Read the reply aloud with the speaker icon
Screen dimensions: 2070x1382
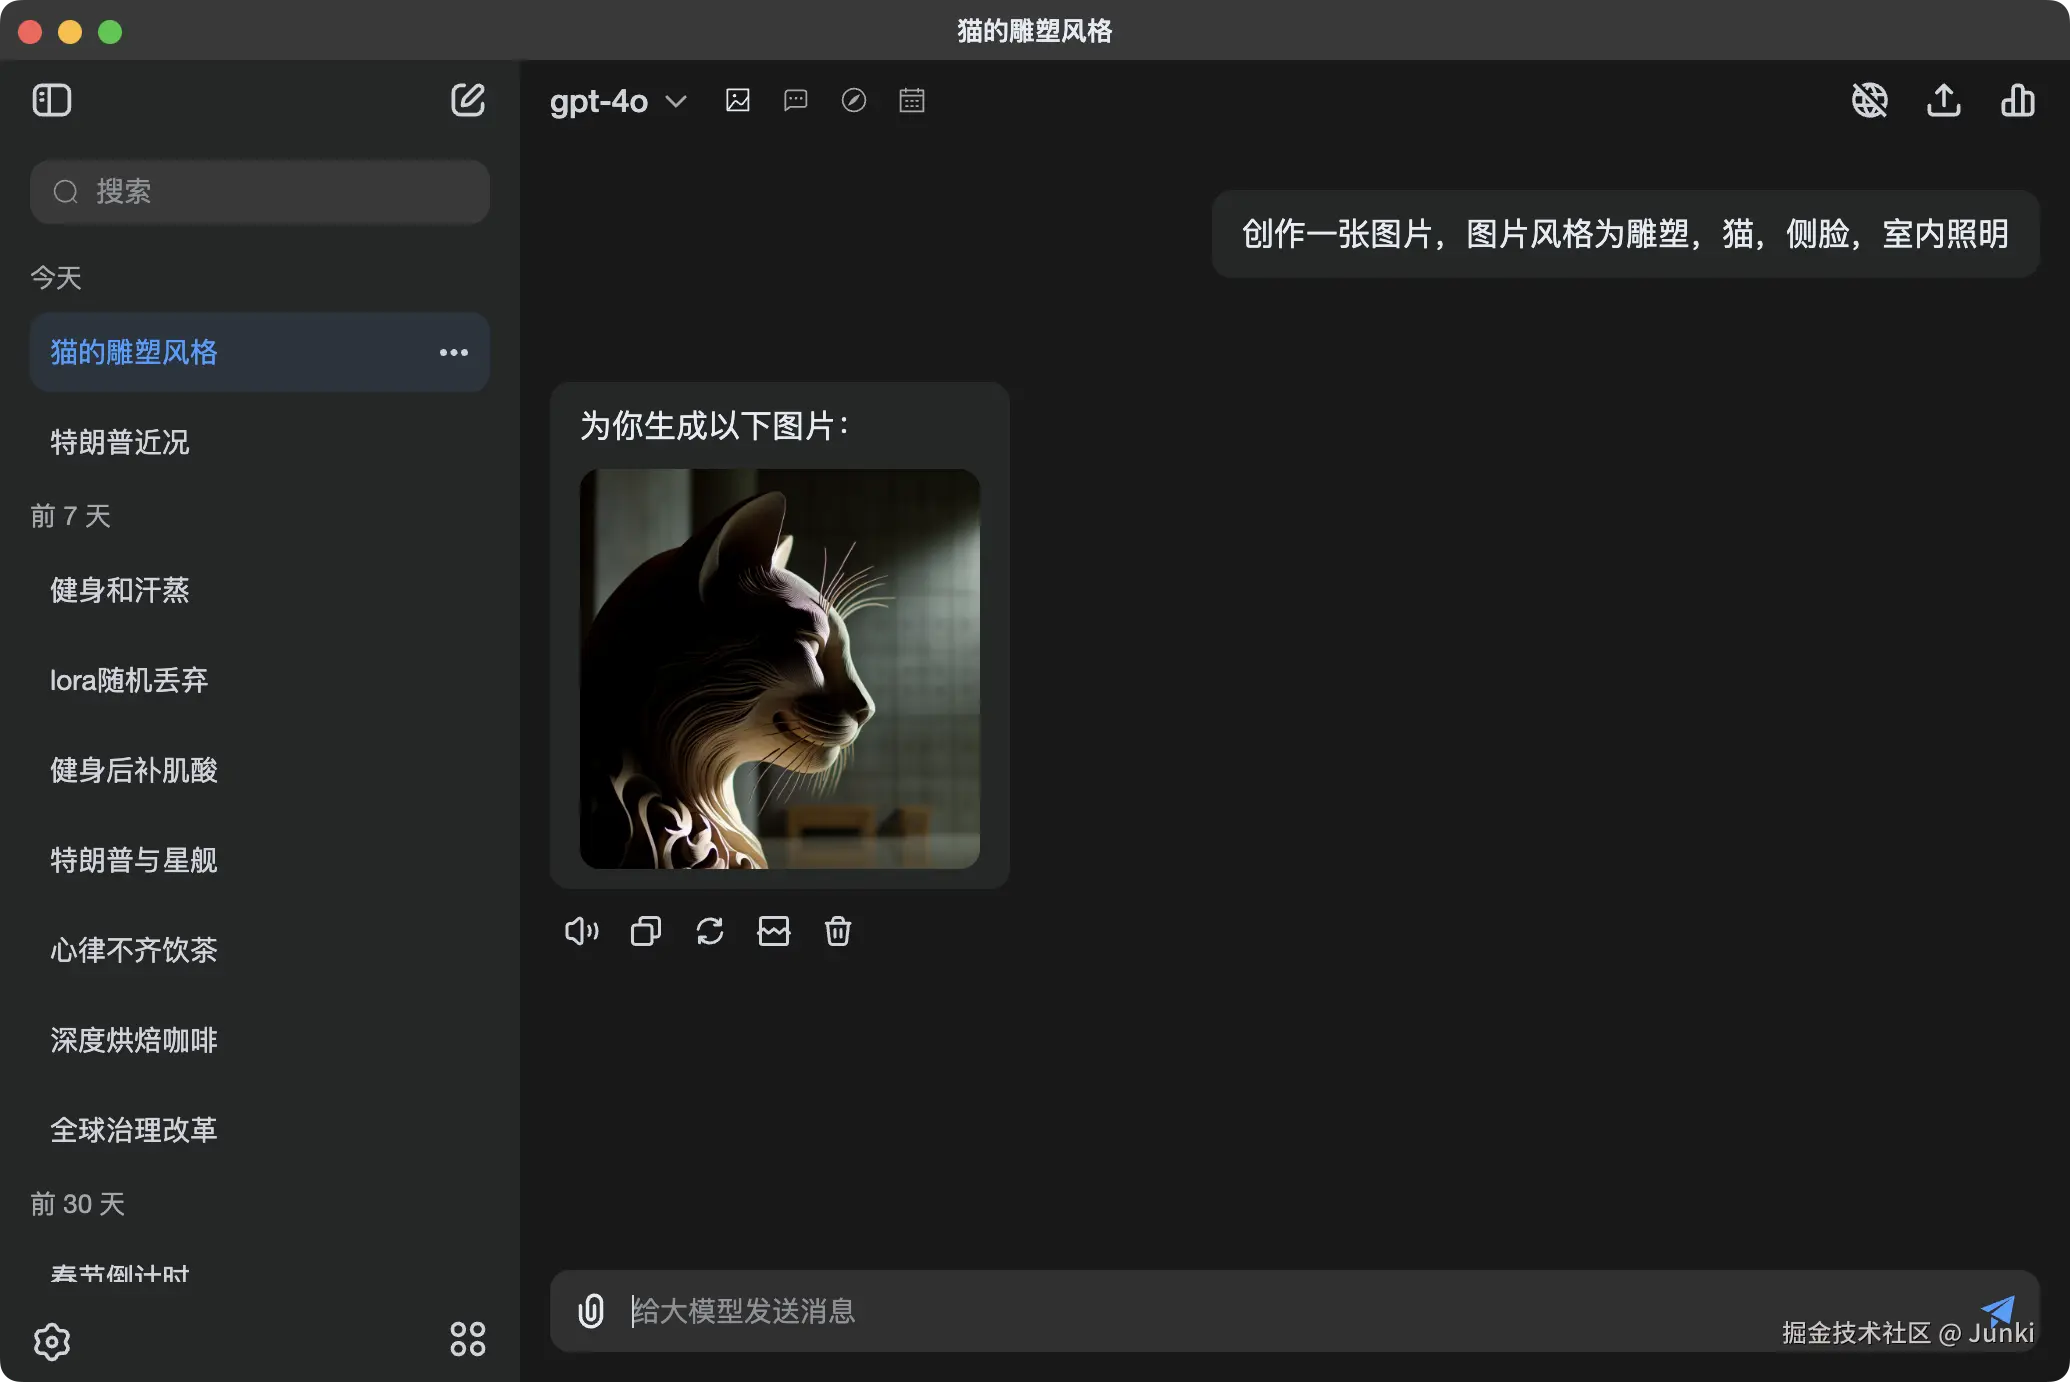[581, 931]
